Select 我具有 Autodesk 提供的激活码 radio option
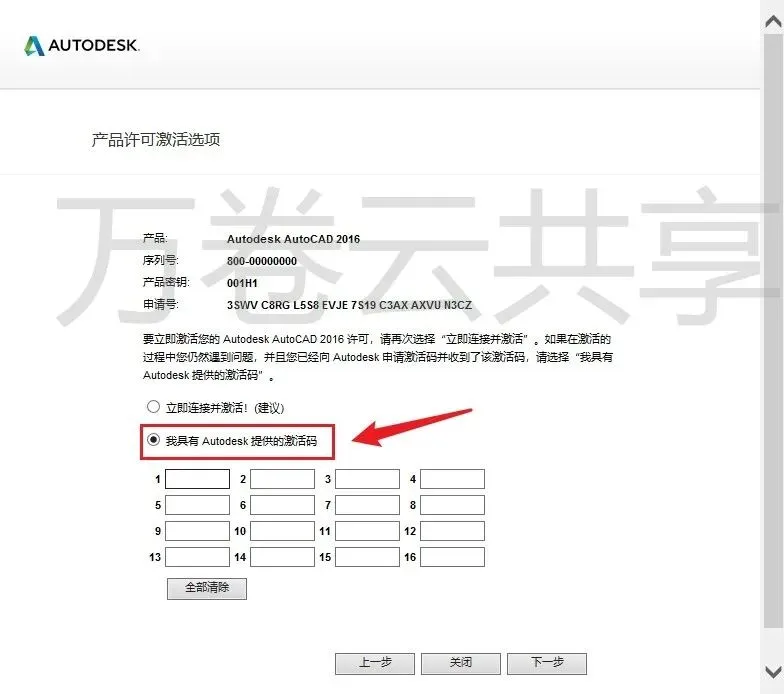 [154, 440]
